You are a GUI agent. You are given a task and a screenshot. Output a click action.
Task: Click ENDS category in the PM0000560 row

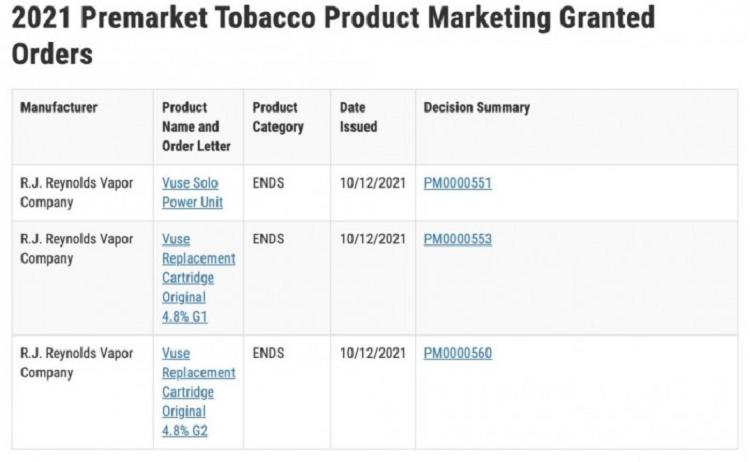[268, 353]
